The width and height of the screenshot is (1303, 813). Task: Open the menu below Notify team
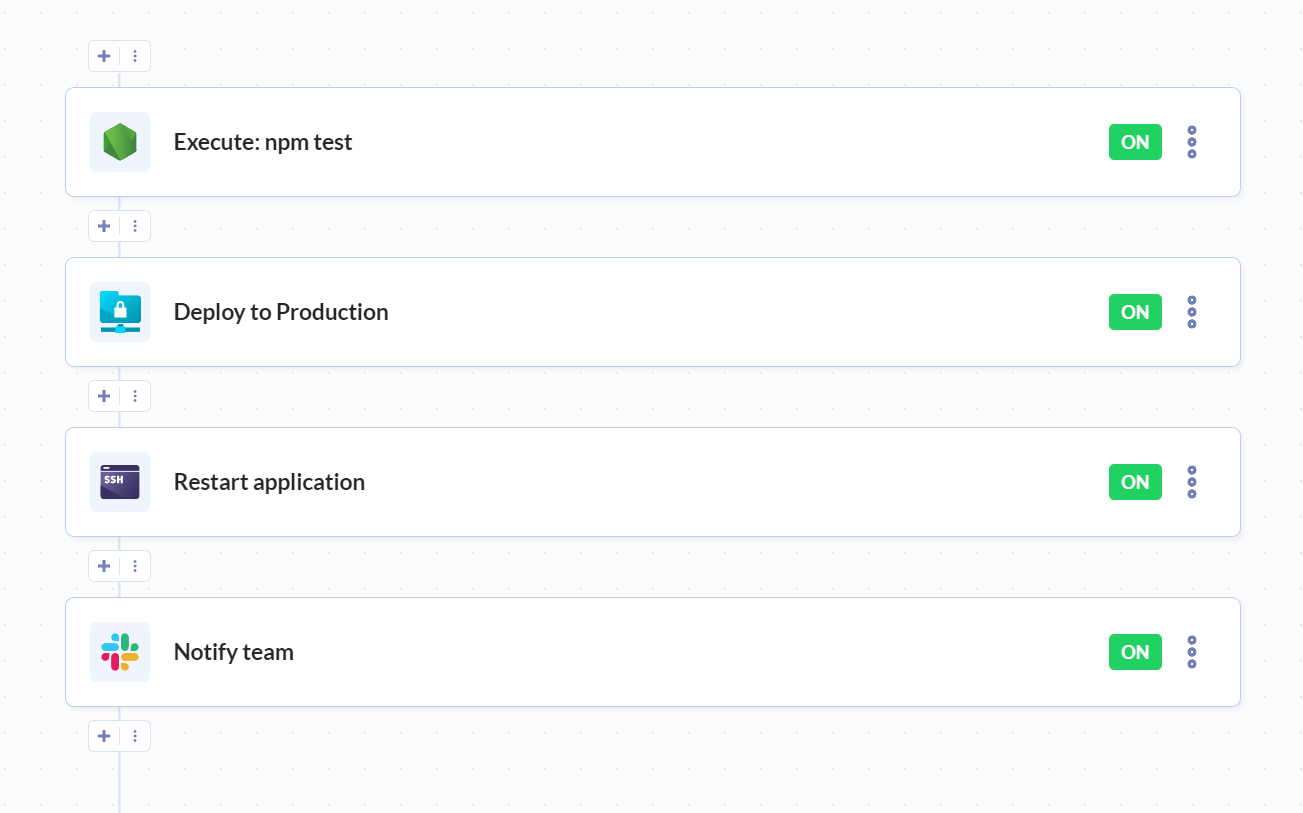tap(135, 736)
